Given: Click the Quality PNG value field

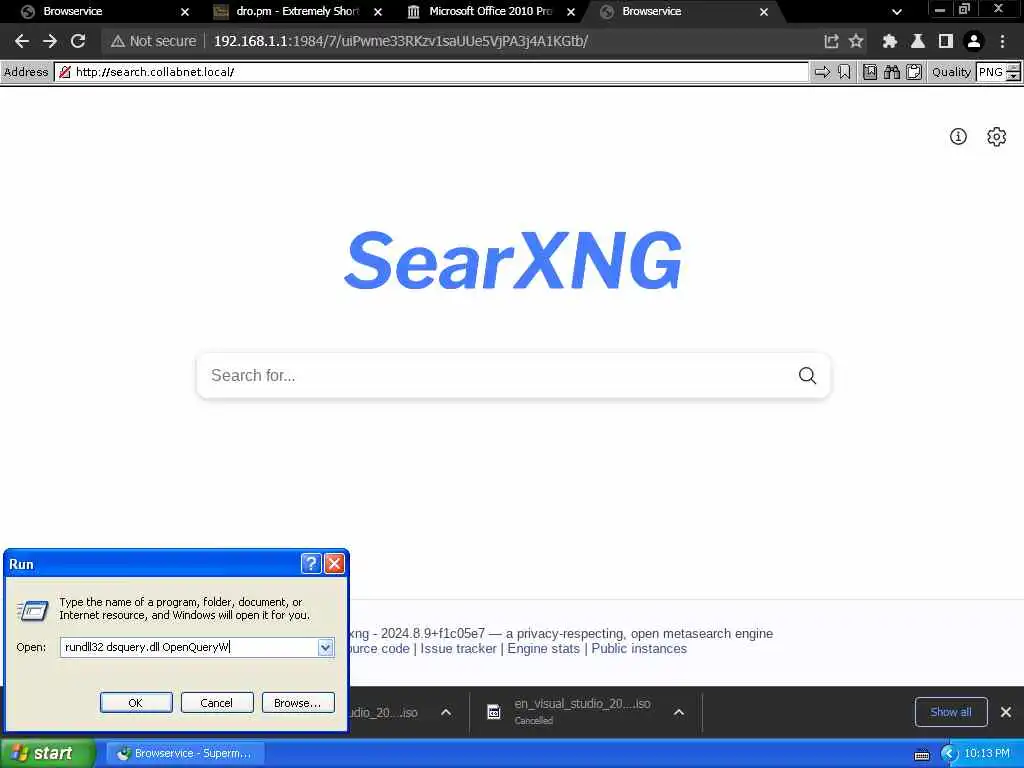Looking at the screenshot, I should tap(991, 72).
